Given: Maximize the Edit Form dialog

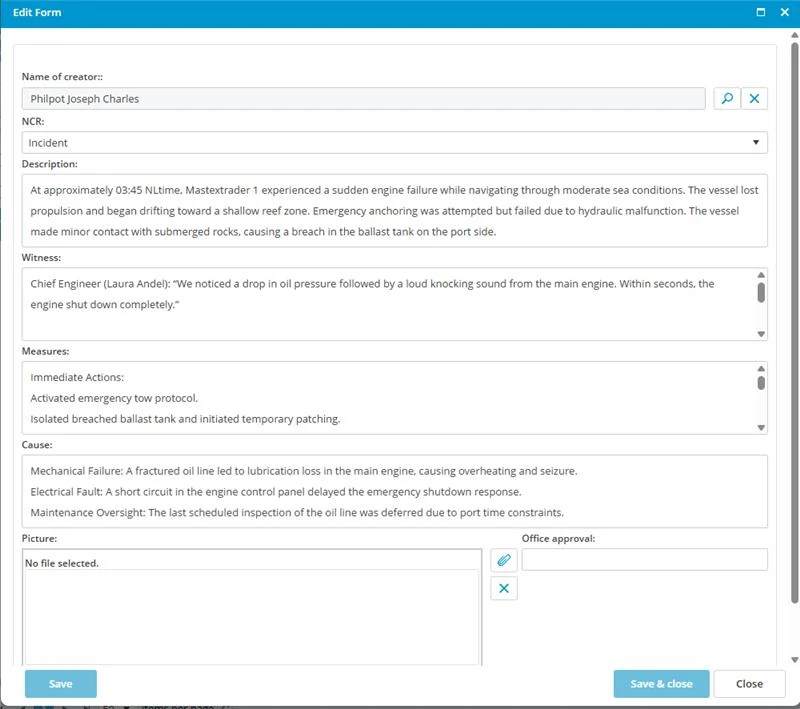Looking at the screenshot, I should (x=761, y=13).
